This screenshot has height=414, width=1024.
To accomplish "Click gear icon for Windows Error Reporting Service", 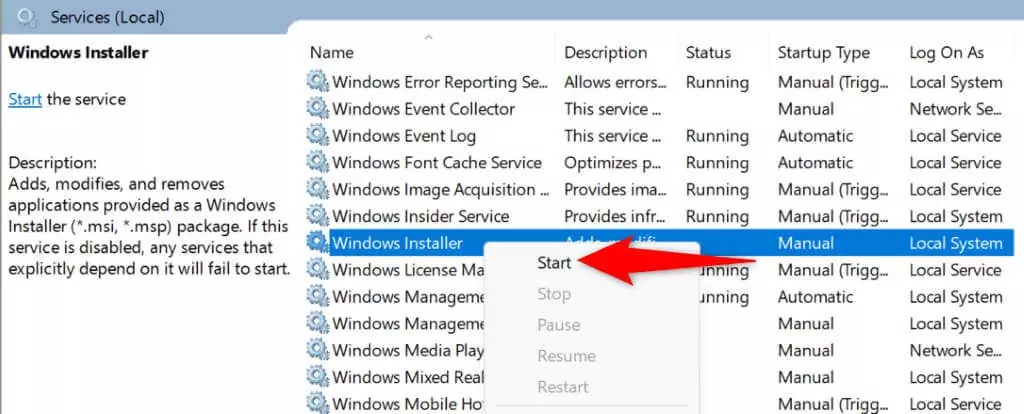I will (x=318, y=82).
